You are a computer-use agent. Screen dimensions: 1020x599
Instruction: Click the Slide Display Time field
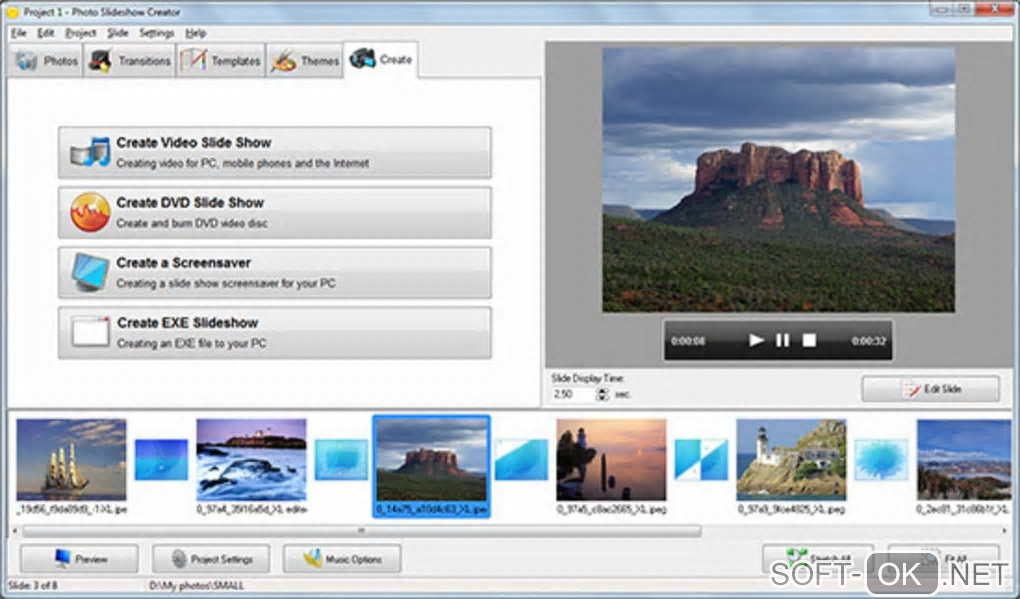(x=573, y=394)
